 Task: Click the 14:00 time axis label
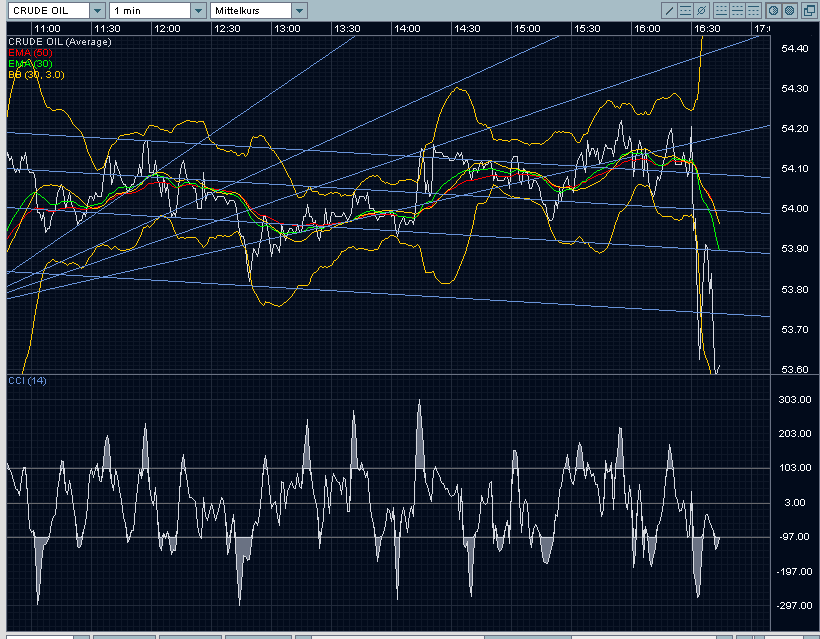407,29
